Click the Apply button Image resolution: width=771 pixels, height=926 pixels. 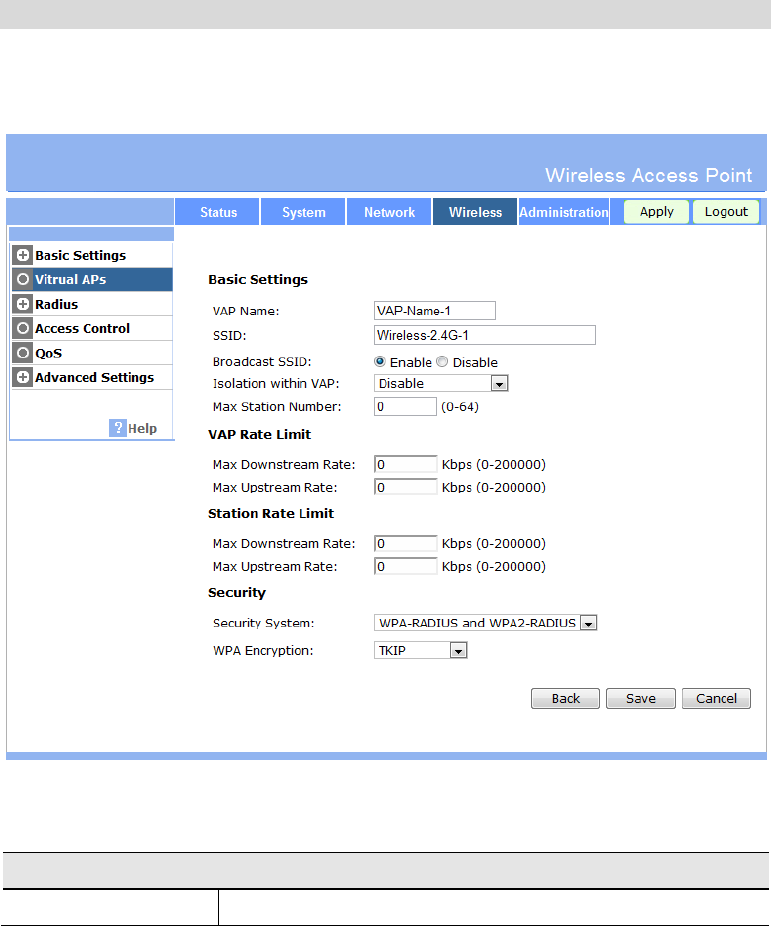pyautogui.click(x=656, y=211)
